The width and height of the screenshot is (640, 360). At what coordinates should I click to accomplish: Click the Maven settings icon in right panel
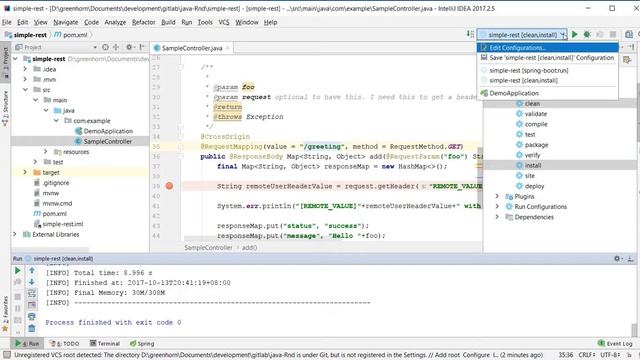[x=627, y=60]
